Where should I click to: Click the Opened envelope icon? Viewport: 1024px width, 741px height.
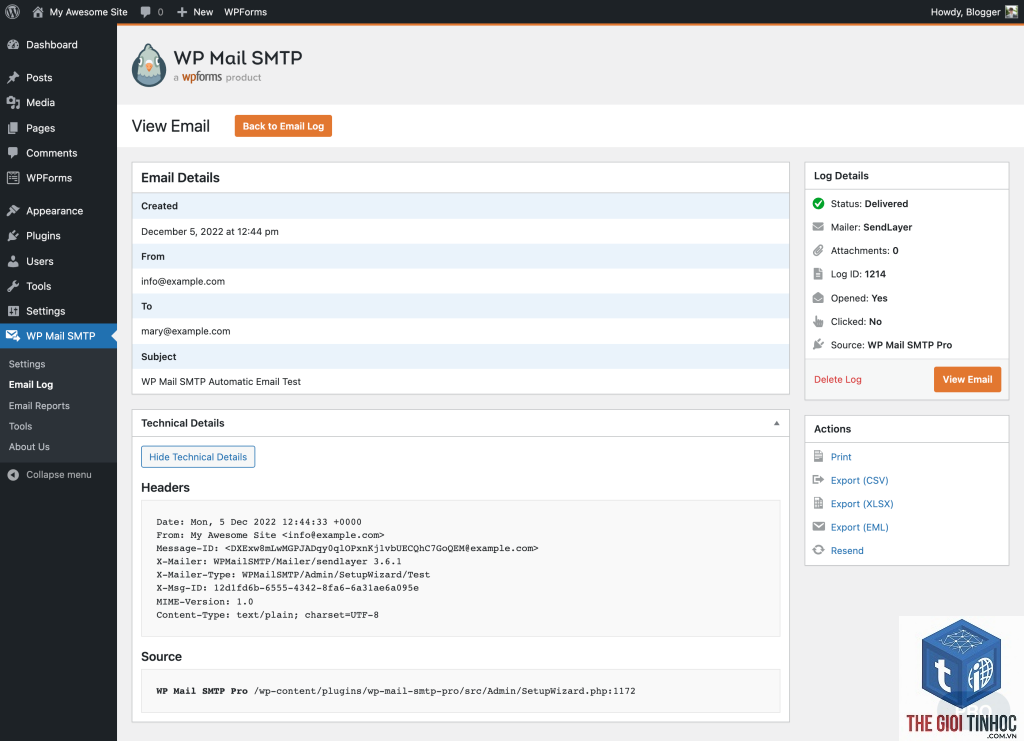tap(818, 298)
